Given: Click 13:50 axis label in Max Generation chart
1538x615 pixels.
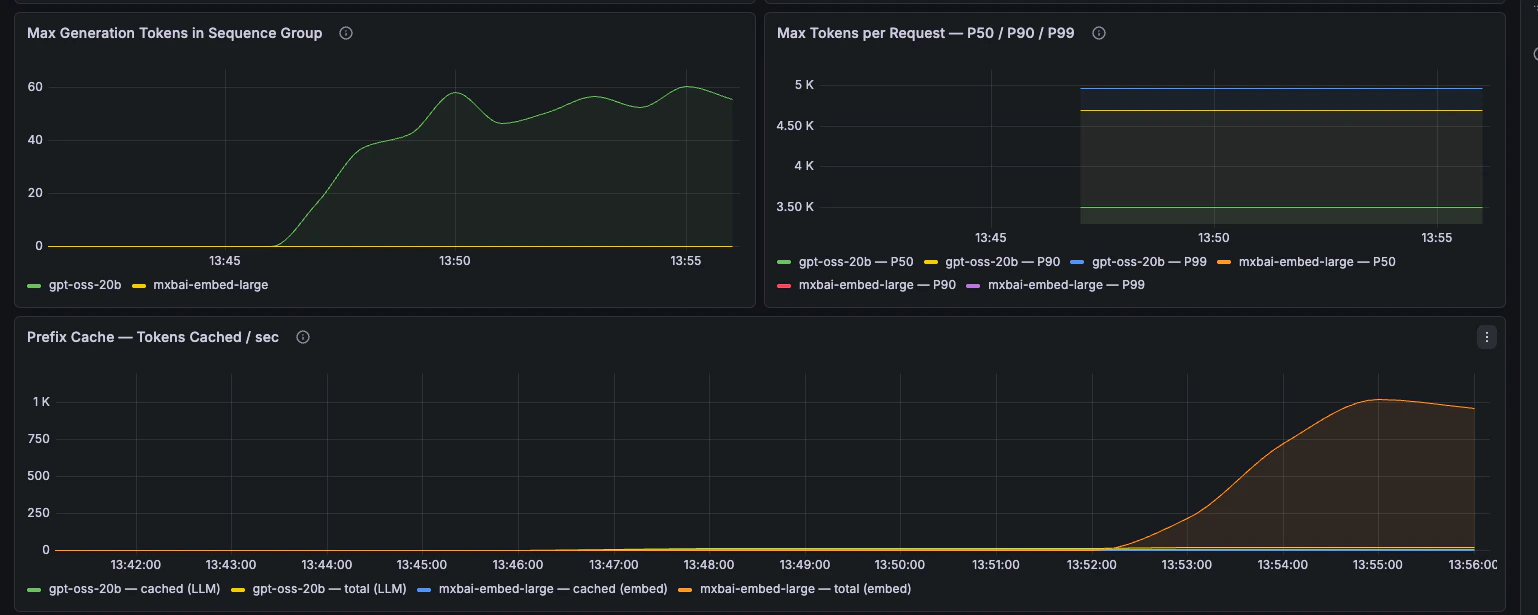Looking at the screenshot, I should [x=455, y=261].
